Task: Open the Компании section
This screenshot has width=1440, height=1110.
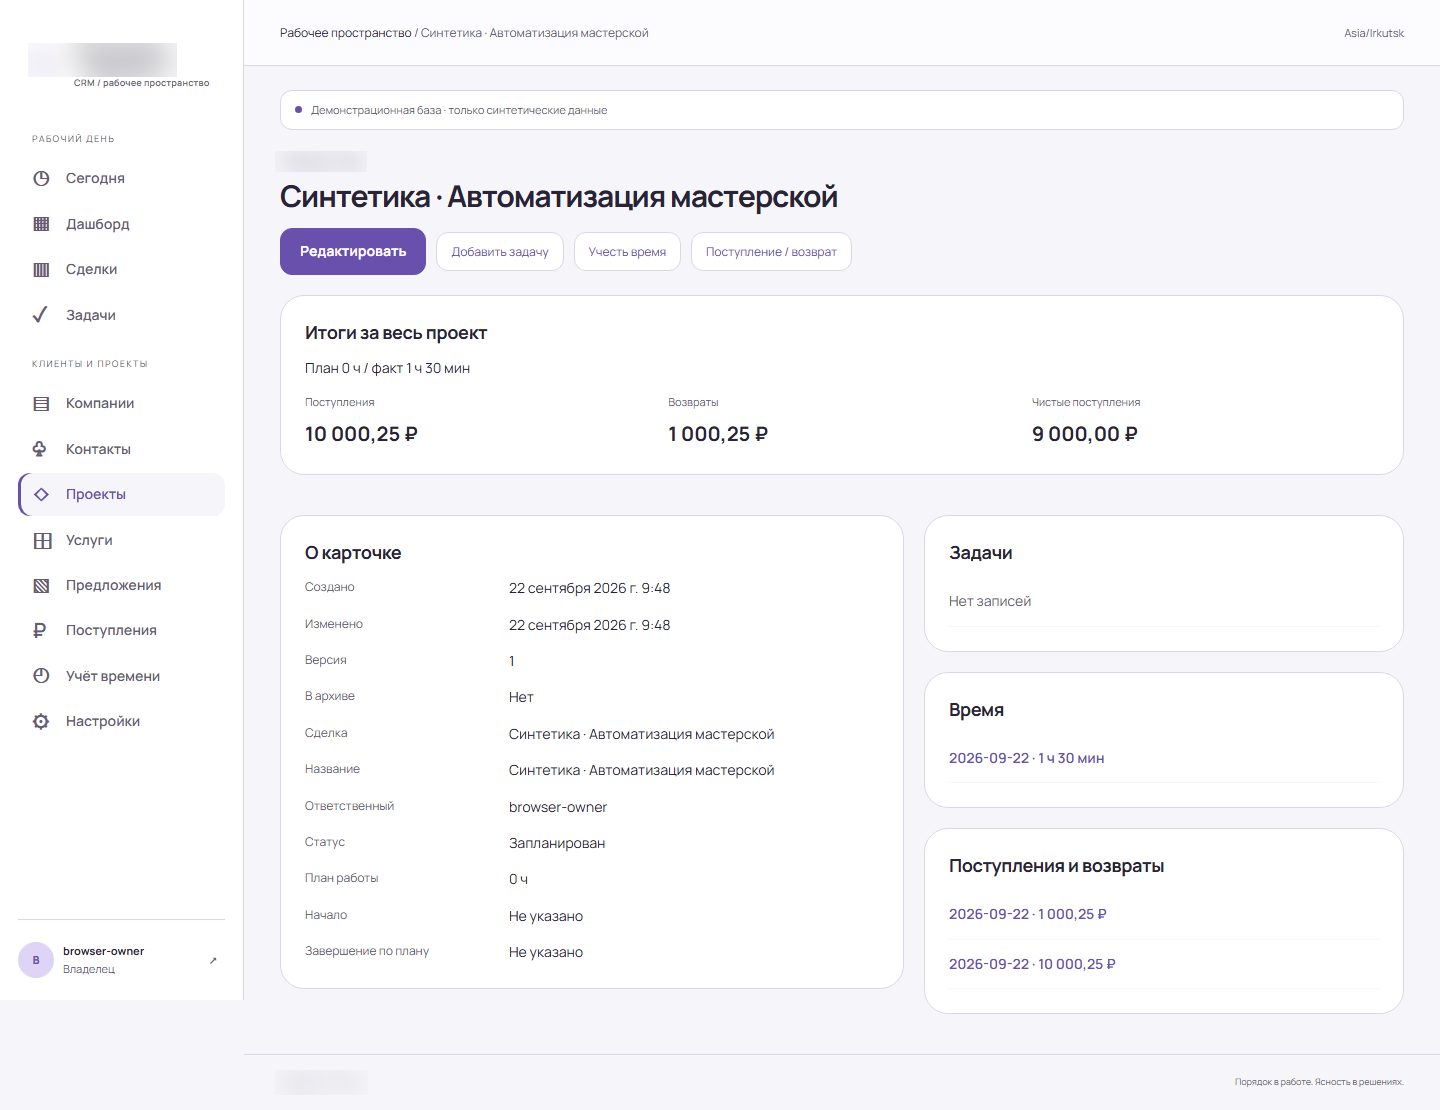Action: point(121,403)
